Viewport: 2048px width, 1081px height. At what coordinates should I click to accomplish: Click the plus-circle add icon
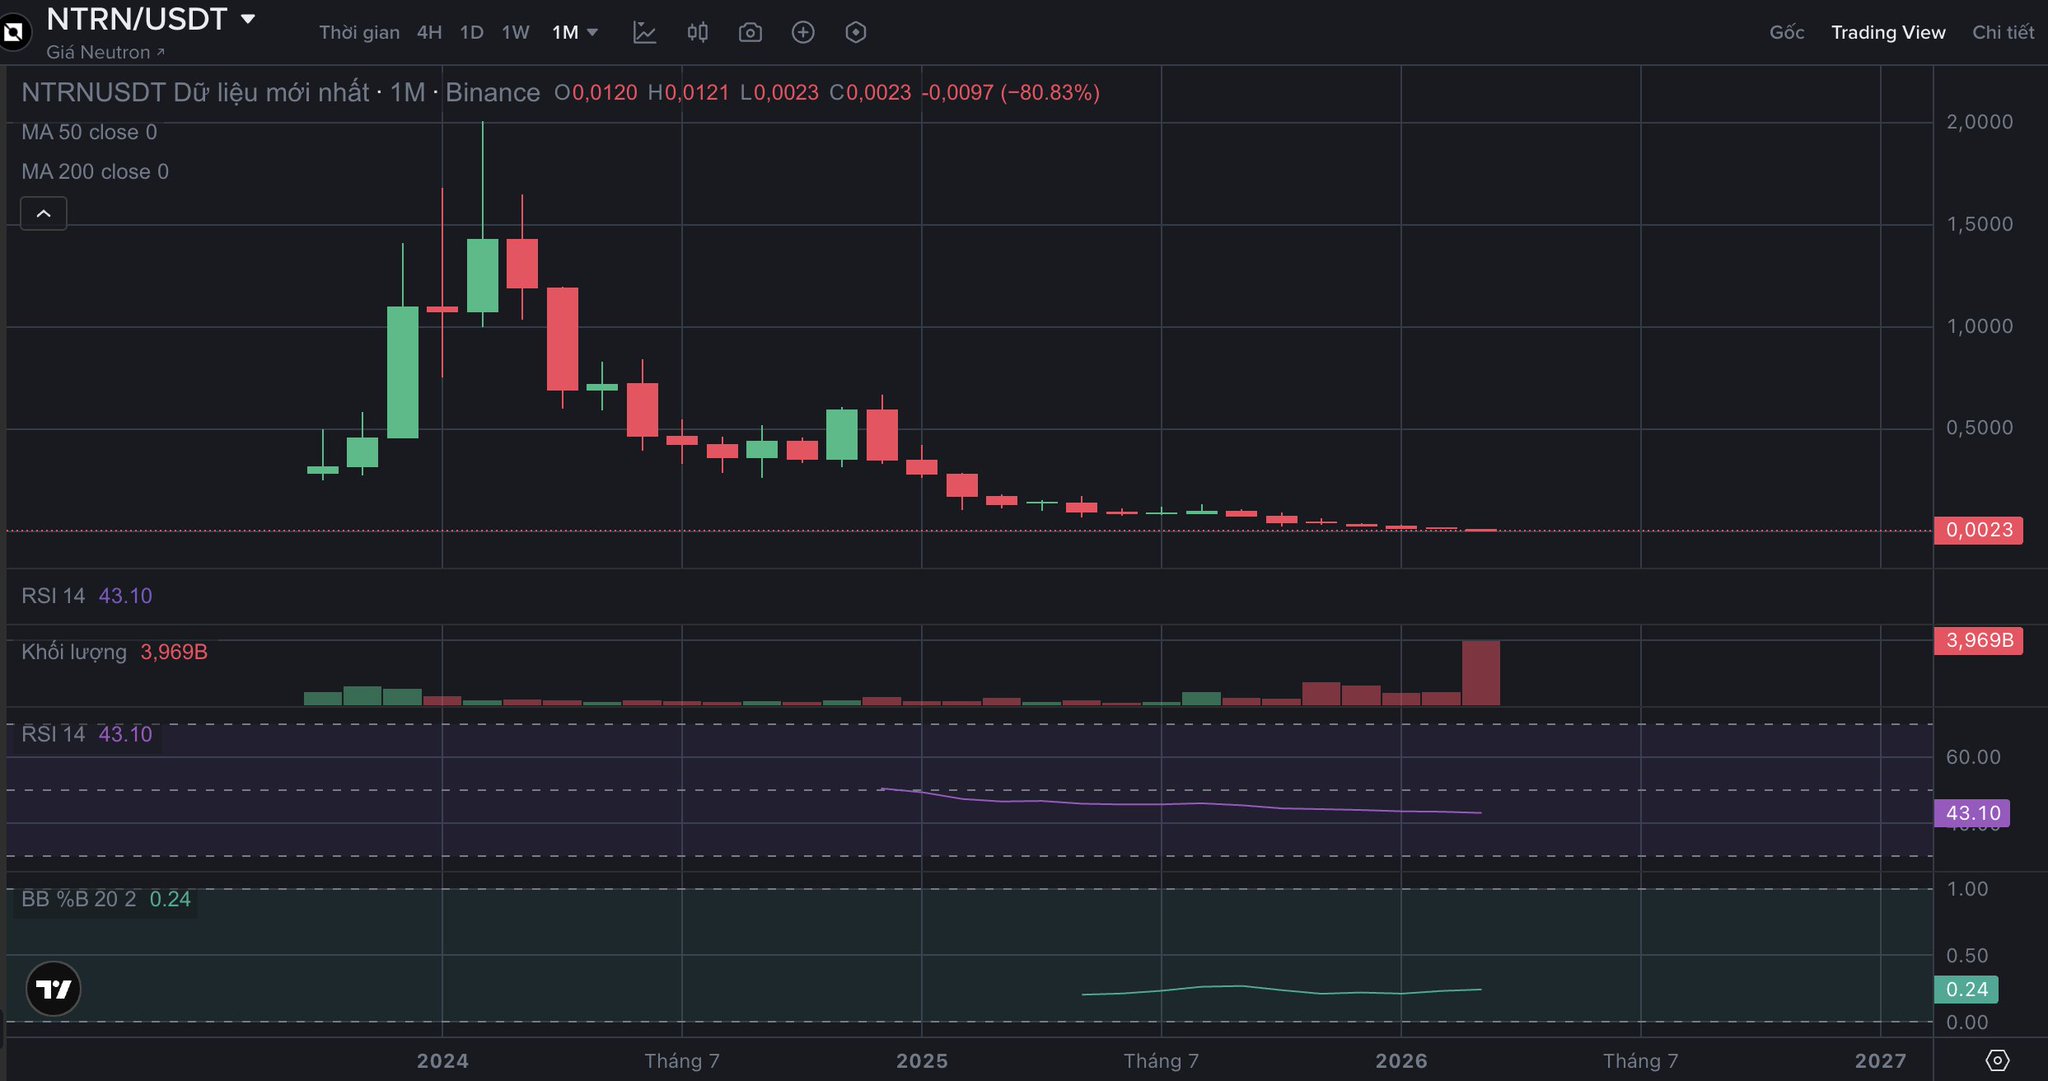[803, 33]
